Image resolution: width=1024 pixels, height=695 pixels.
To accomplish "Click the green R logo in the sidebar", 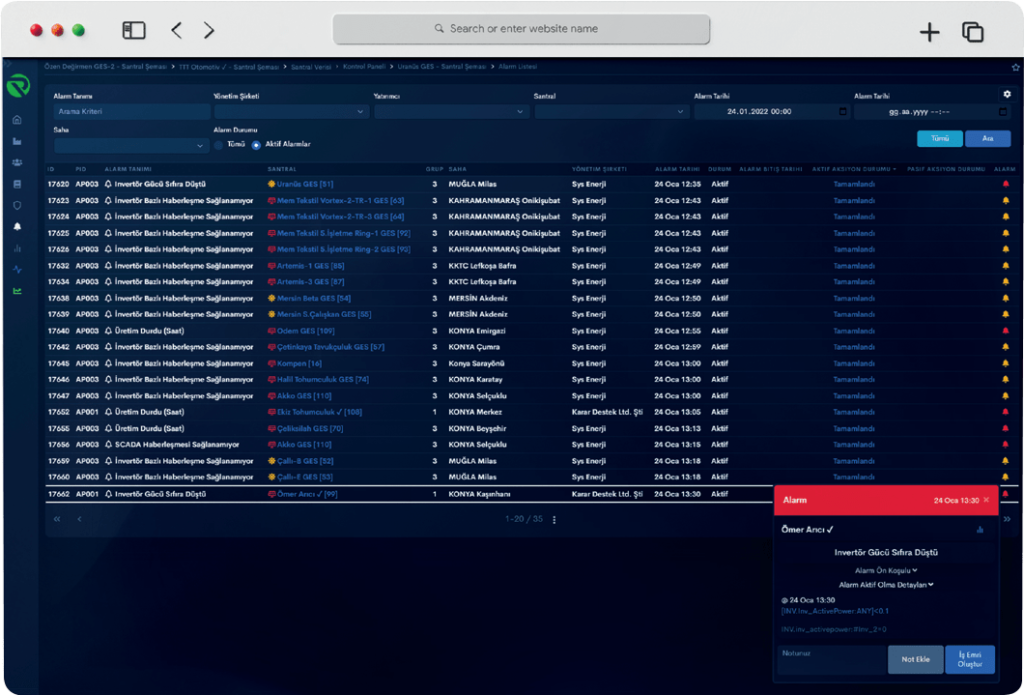I will coord(18,86).
